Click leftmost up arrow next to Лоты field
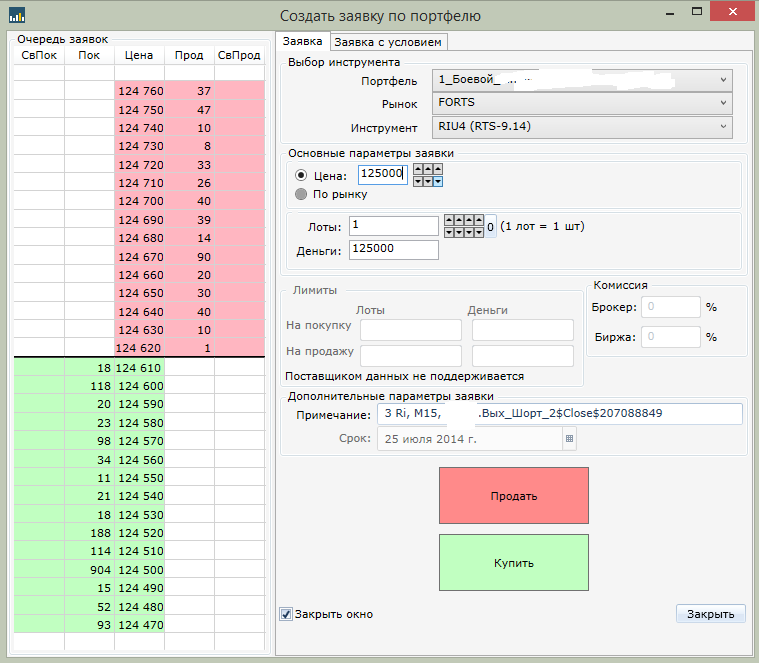 tap(448, 220)
